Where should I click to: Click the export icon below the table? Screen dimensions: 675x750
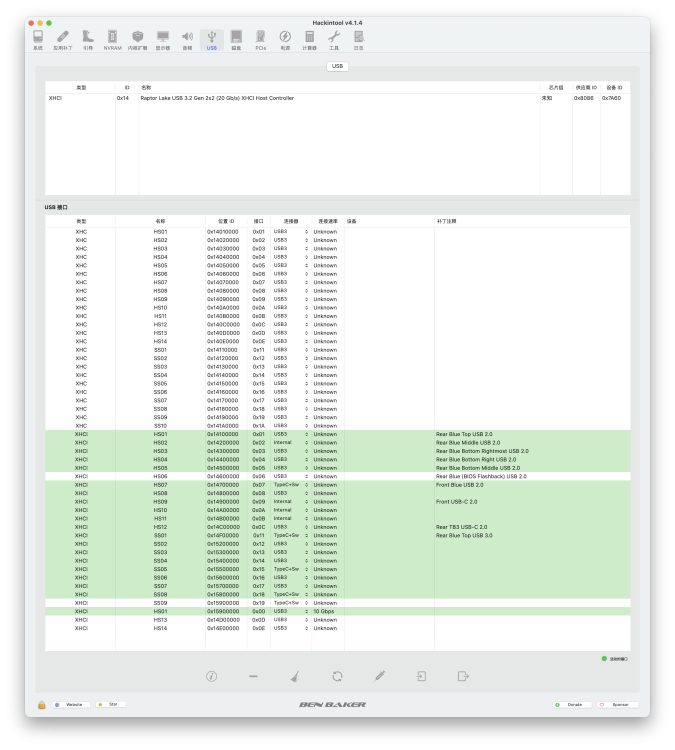(463, 676)
